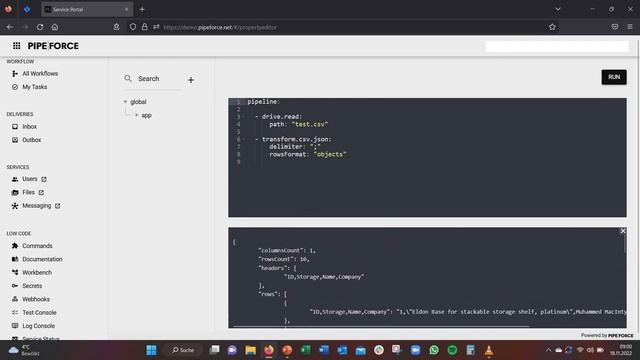Viewport: 640px width, 360px height.
Task: Click the Test Console icon
Action: coord(15,312)
